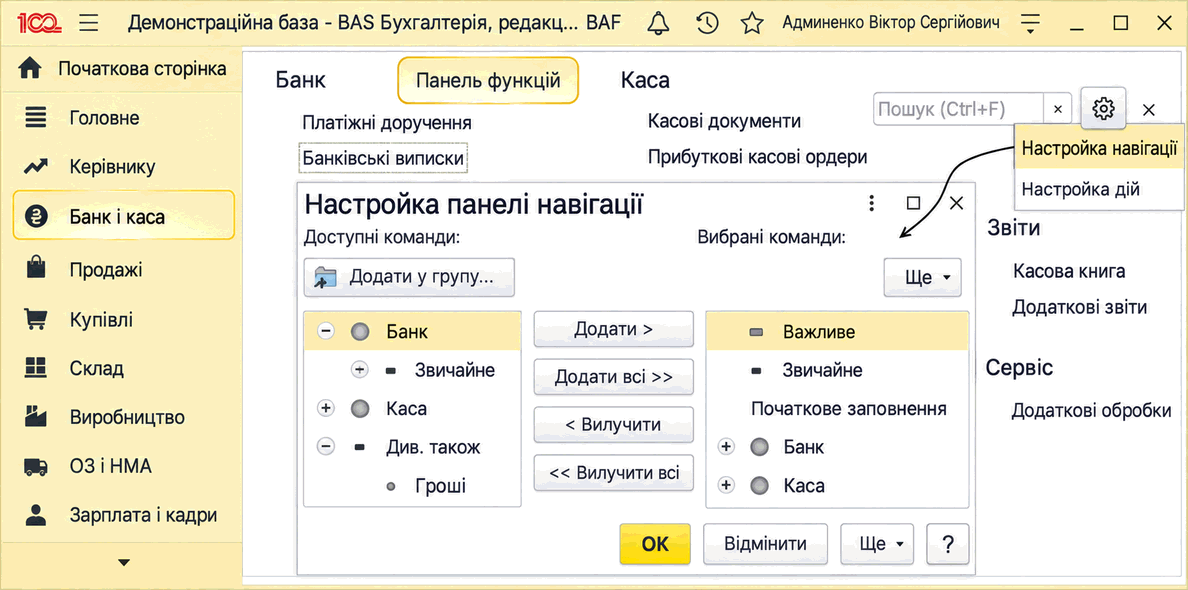Click the Додати у групу... button
Screen dimensions: 1188x590
coord(409,277)
